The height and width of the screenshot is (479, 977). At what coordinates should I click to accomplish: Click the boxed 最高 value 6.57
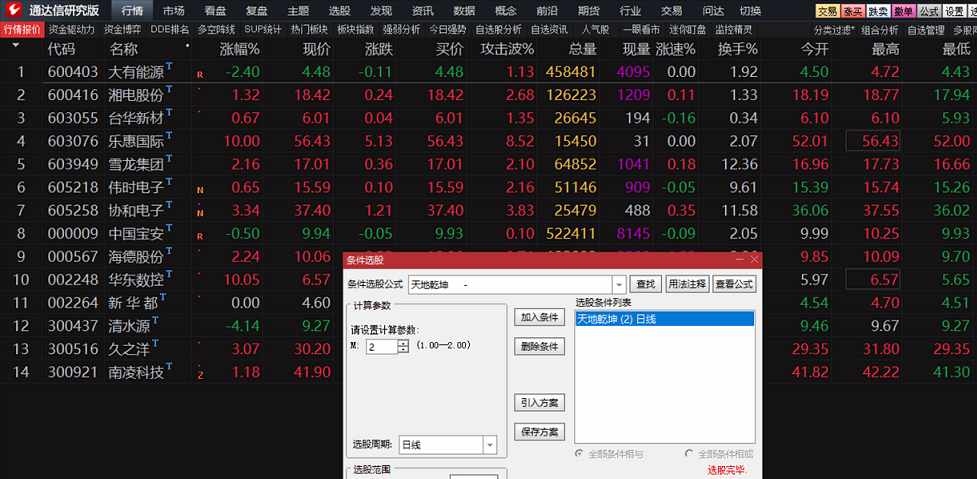click(872, 280)
